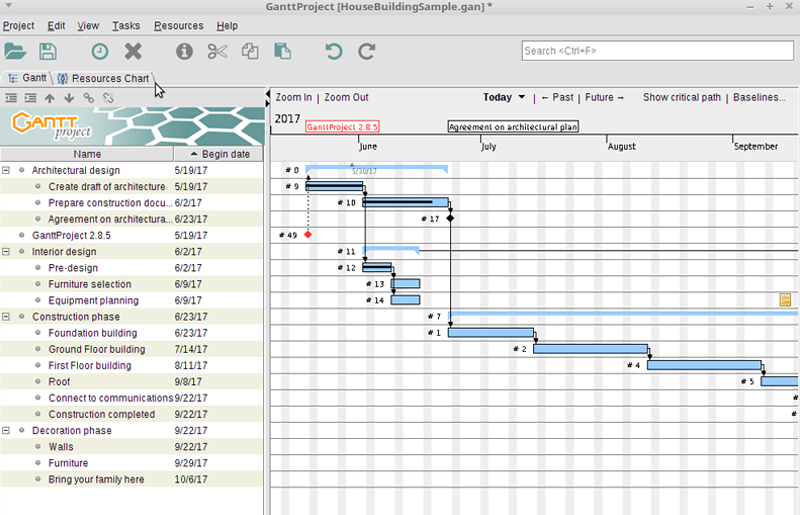
Task: Select the Roof task row
Action: click(132, 382)
